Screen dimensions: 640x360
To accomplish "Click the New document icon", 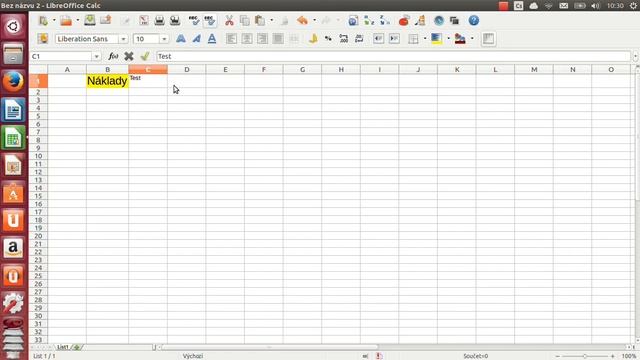I will click(43, 20).
